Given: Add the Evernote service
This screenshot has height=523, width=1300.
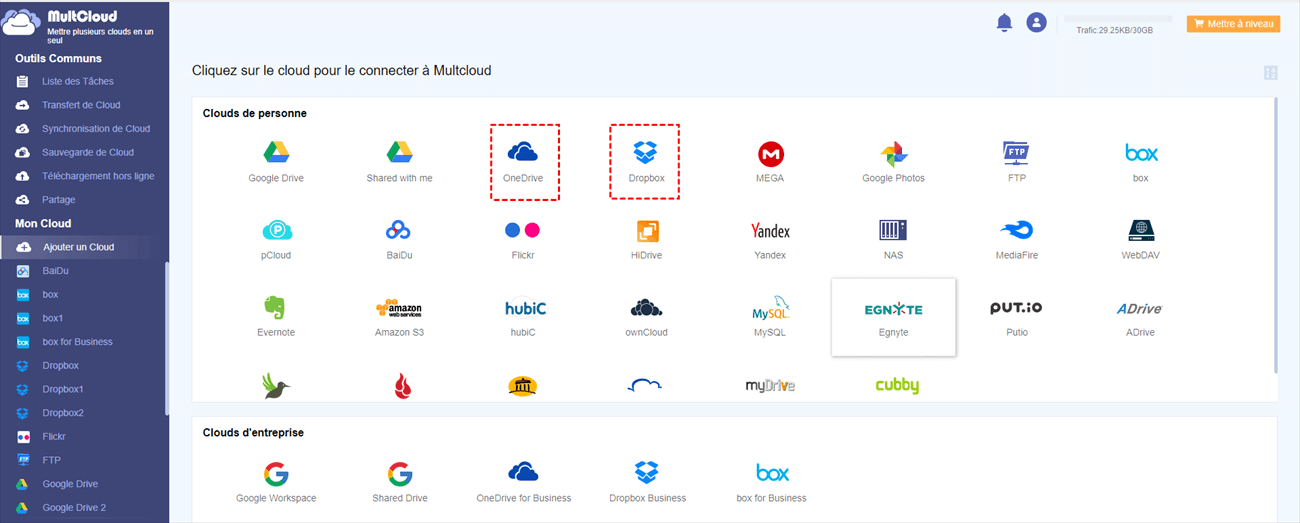Looking at the screenshot, I should click(x=276, y=316).
